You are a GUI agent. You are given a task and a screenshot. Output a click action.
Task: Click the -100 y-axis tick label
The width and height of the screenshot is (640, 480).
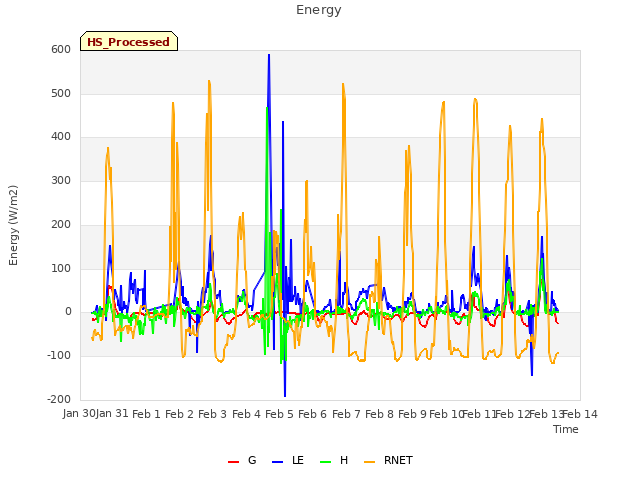point(59,356)
